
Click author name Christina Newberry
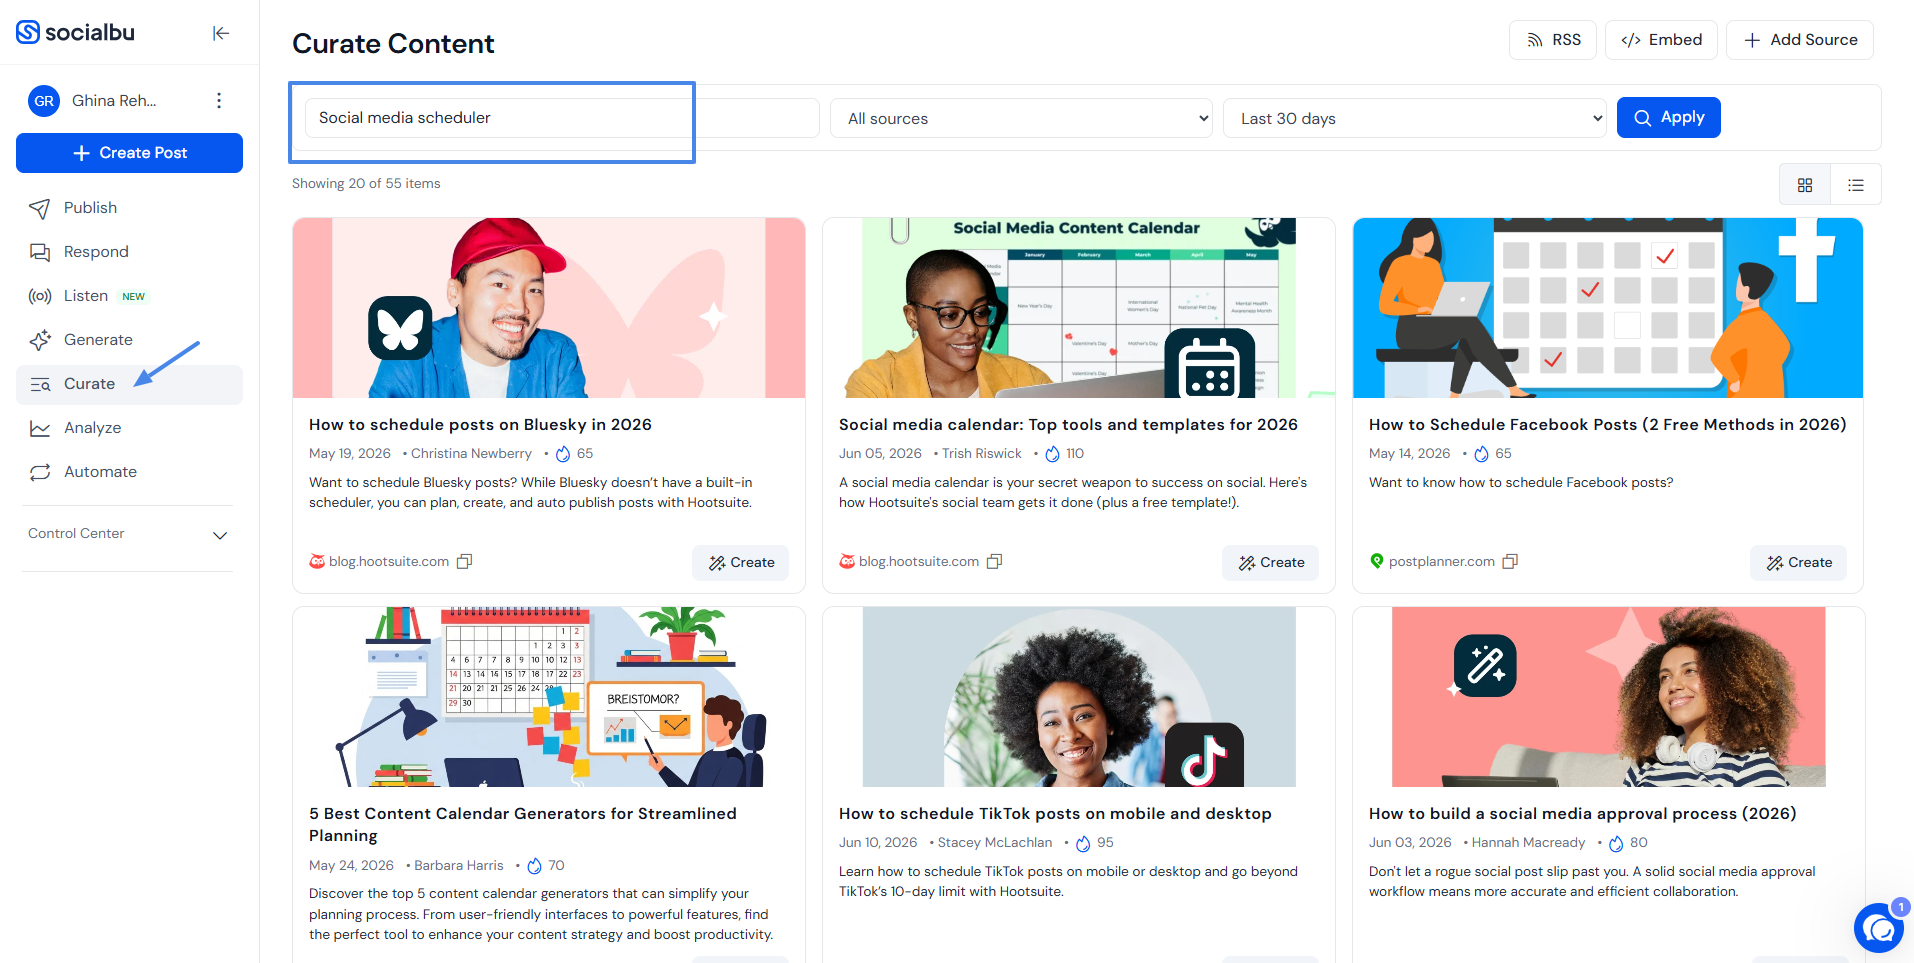471,454
